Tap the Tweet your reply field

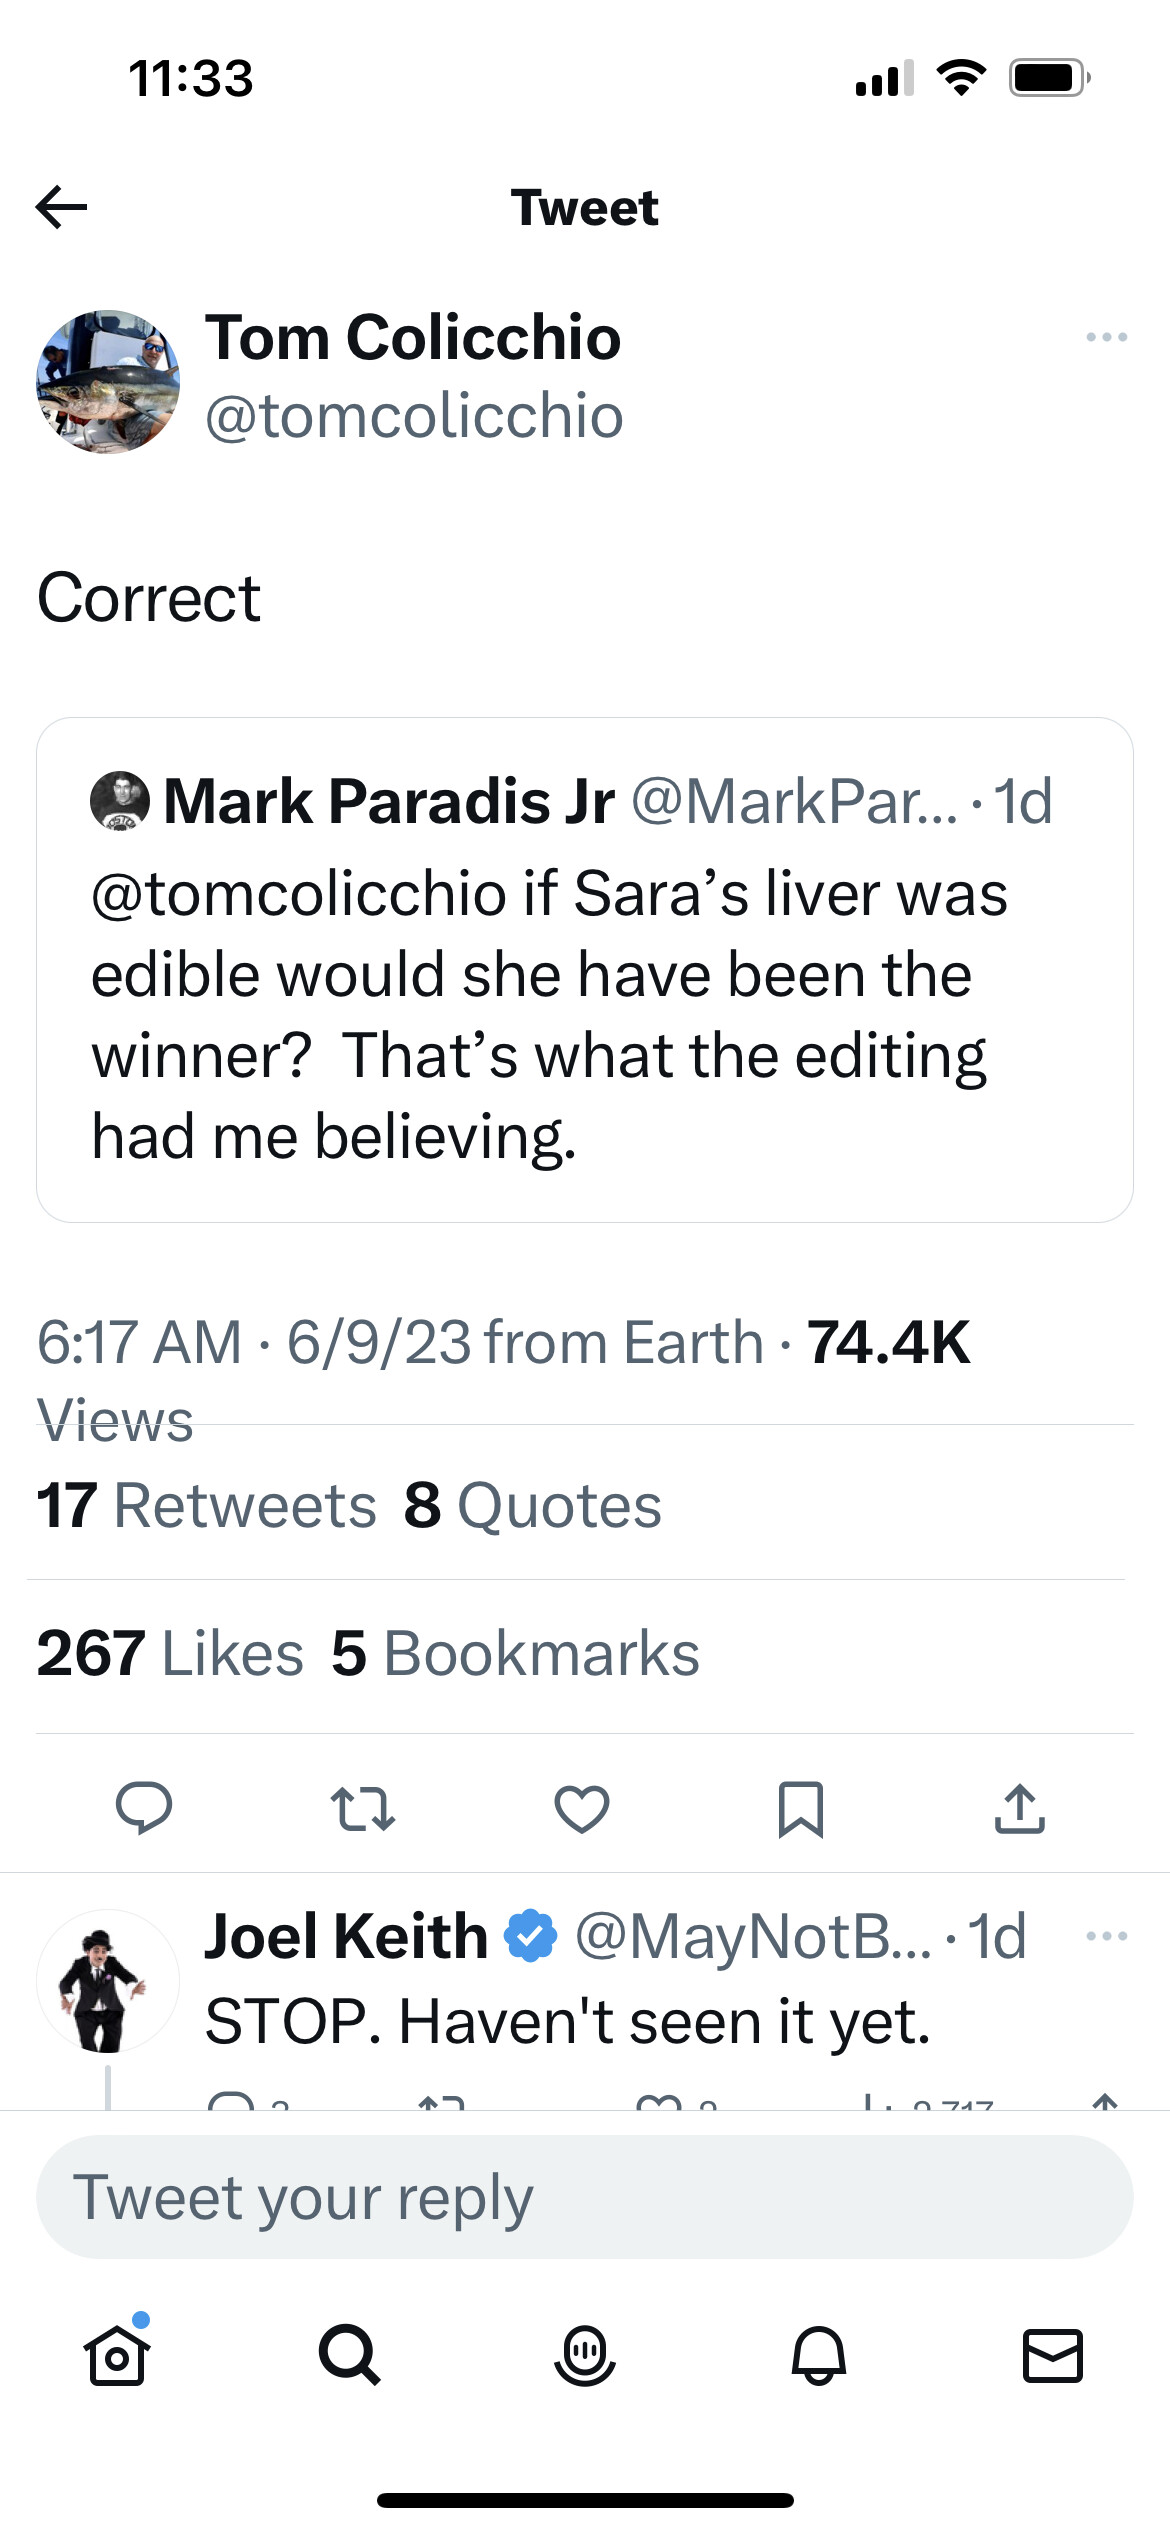coord(584,2197)
